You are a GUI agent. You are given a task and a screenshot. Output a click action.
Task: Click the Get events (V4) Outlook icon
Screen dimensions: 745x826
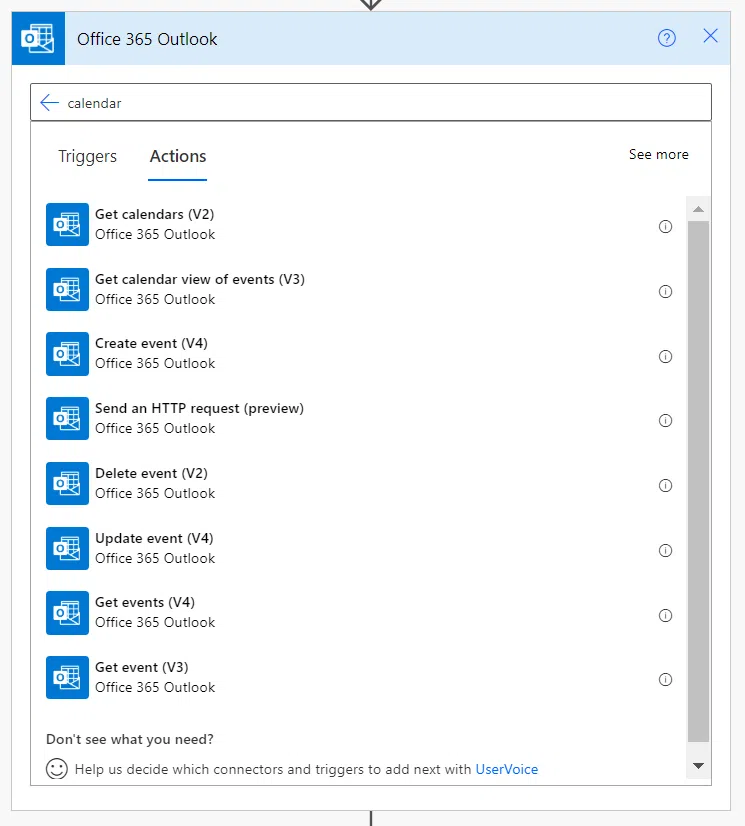click(67, 613)
